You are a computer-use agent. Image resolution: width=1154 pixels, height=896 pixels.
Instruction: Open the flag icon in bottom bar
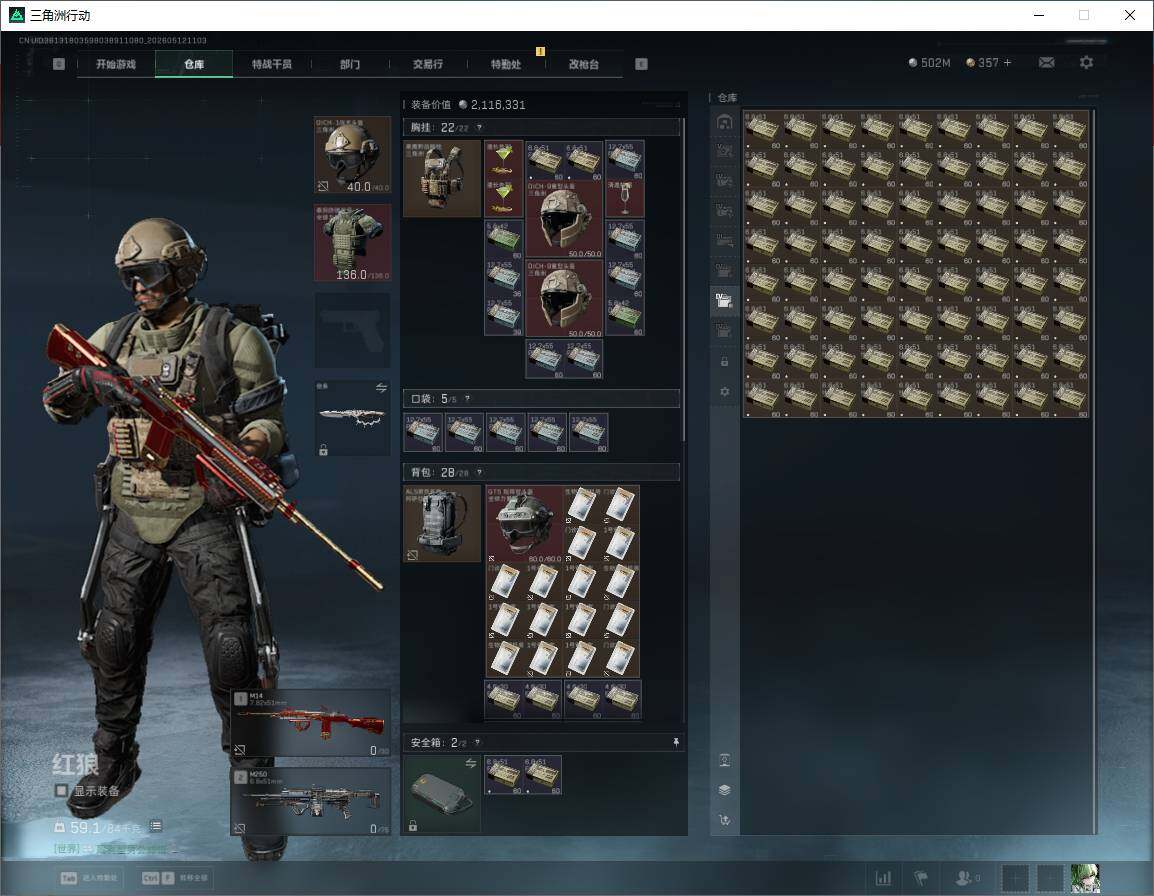(920, 878)
